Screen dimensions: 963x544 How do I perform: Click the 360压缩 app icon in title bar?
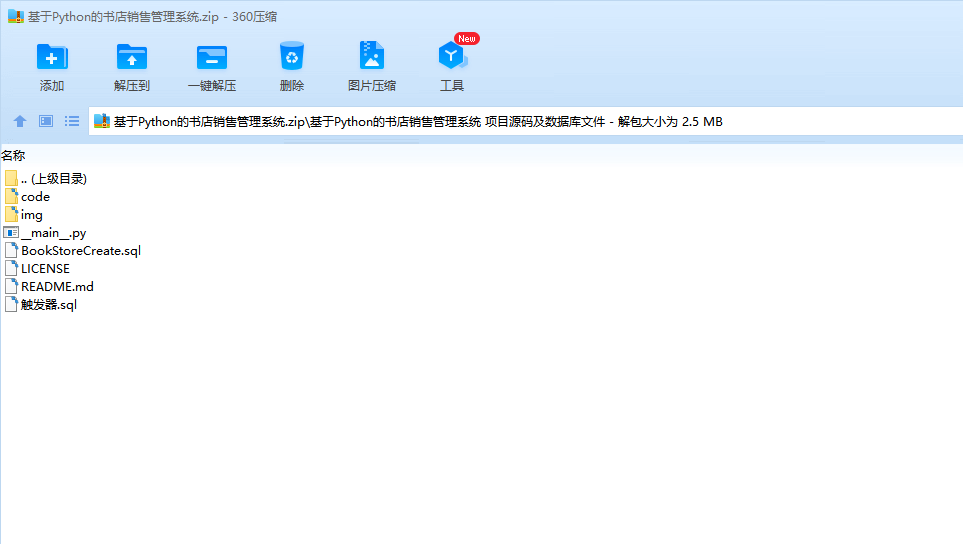point(15,17)
